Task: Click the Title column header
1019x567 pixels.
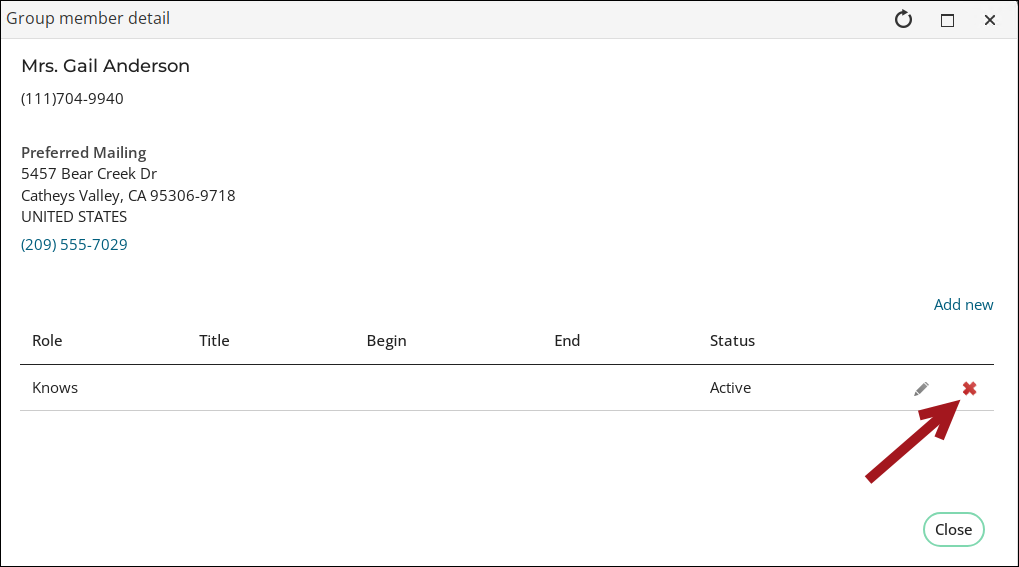Action: [x=214, y=340]
